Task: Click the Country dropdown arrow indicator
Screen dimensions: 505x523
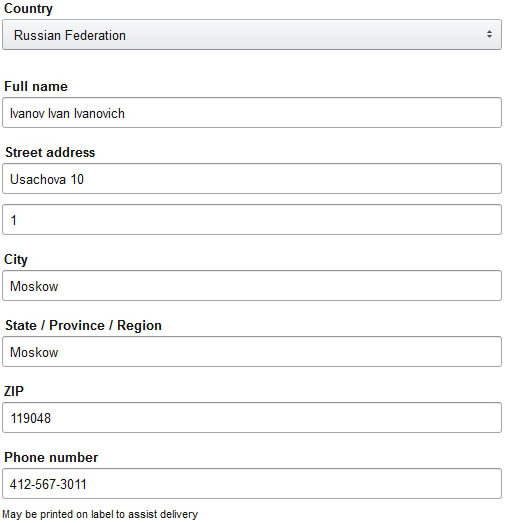Action: click(x=489, y=34)
